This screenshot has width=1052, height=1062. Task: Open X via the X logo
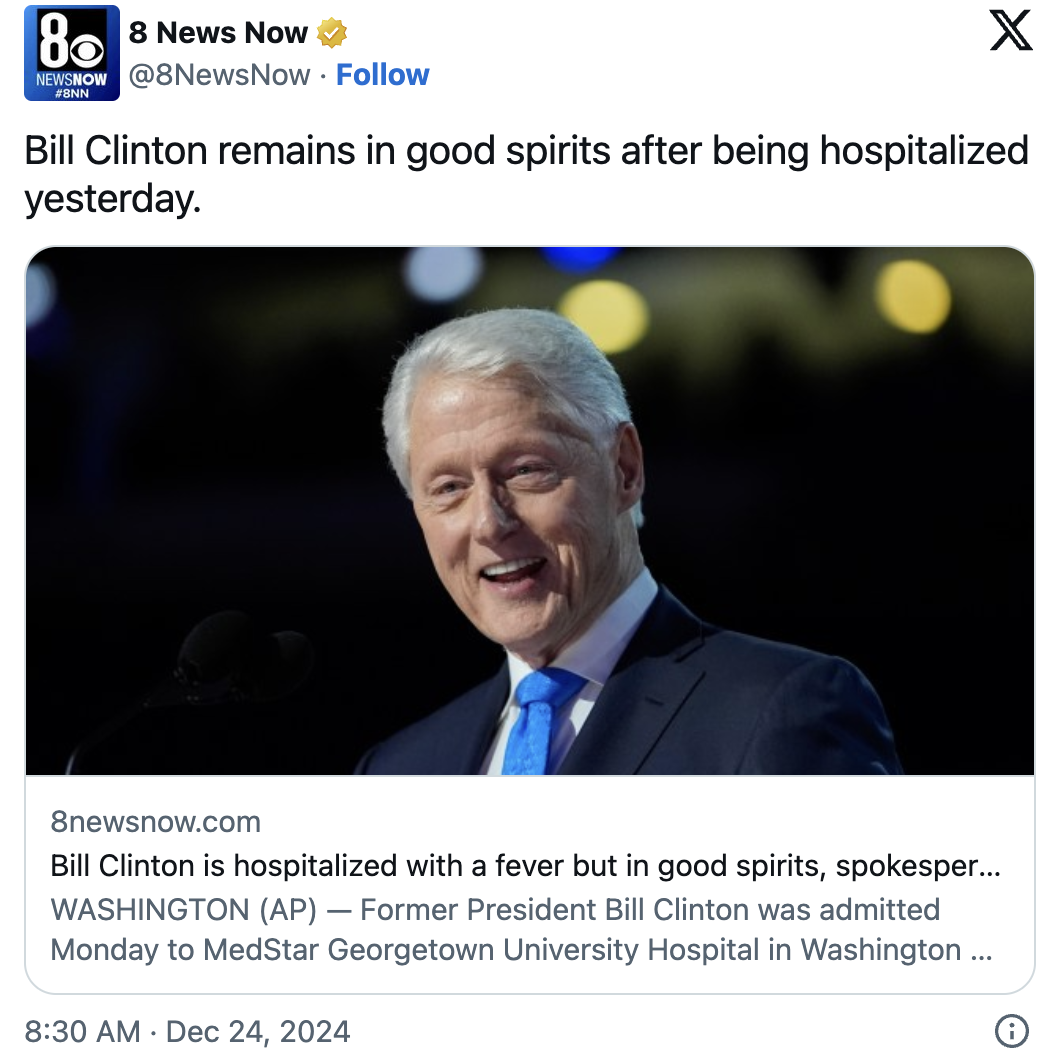(1010, 31)
